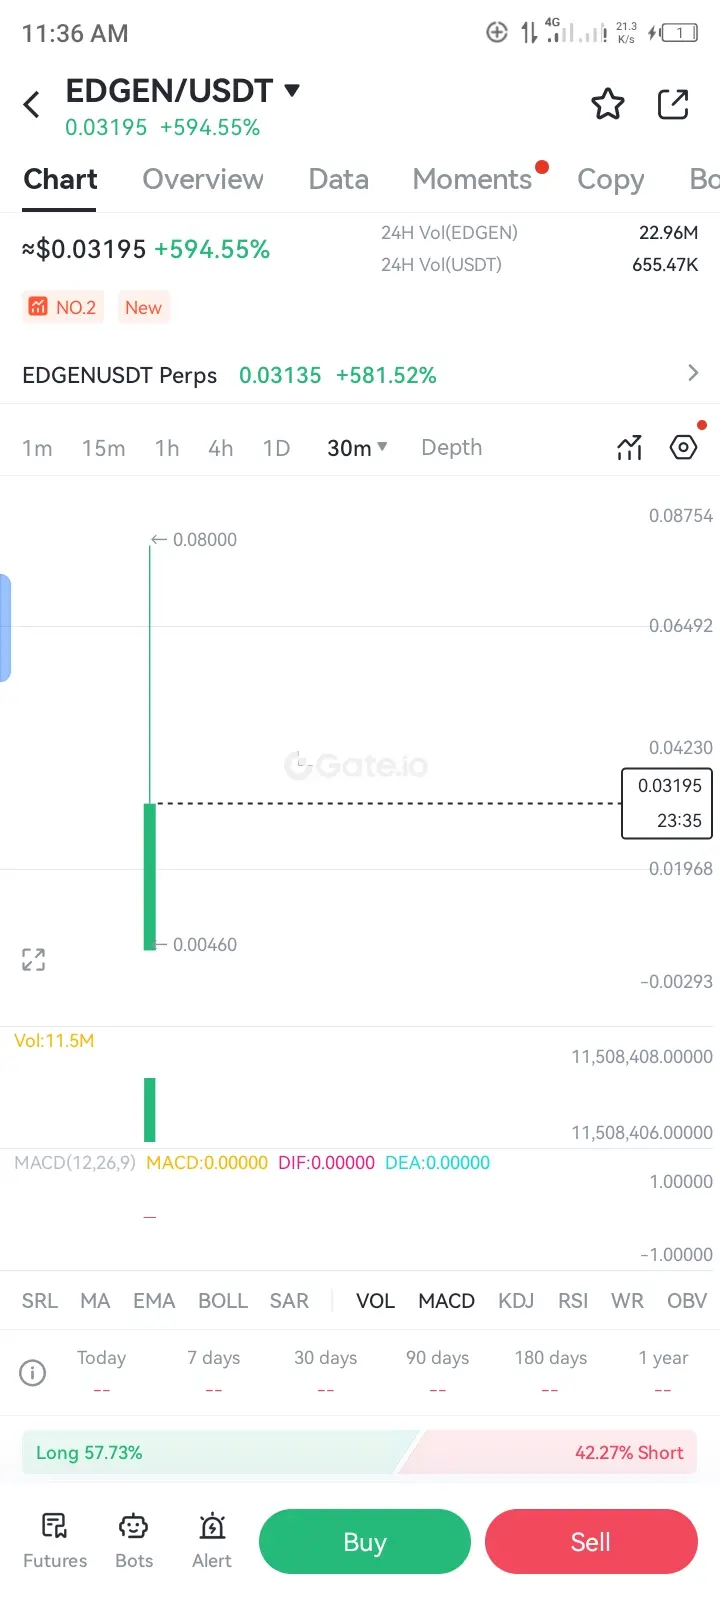Tap the share icon
The image size is (720, 1600).
click(x=673, y=104)
